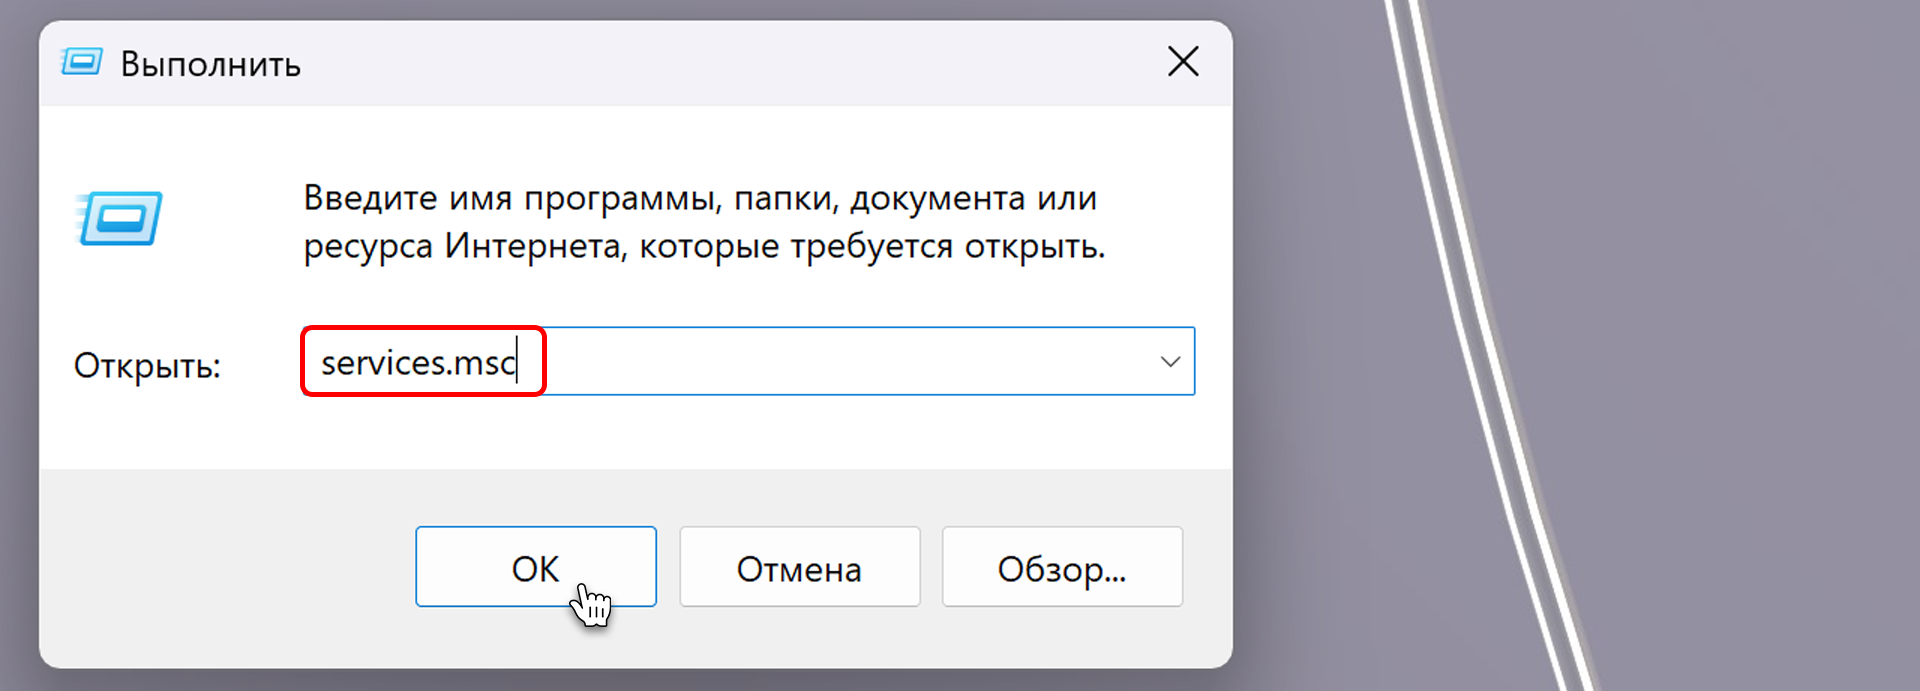Viewport: 1920px width, 691px height.
Task: Click the gray footer gap between Отмена and Обзор
Action: coord(931,567)
